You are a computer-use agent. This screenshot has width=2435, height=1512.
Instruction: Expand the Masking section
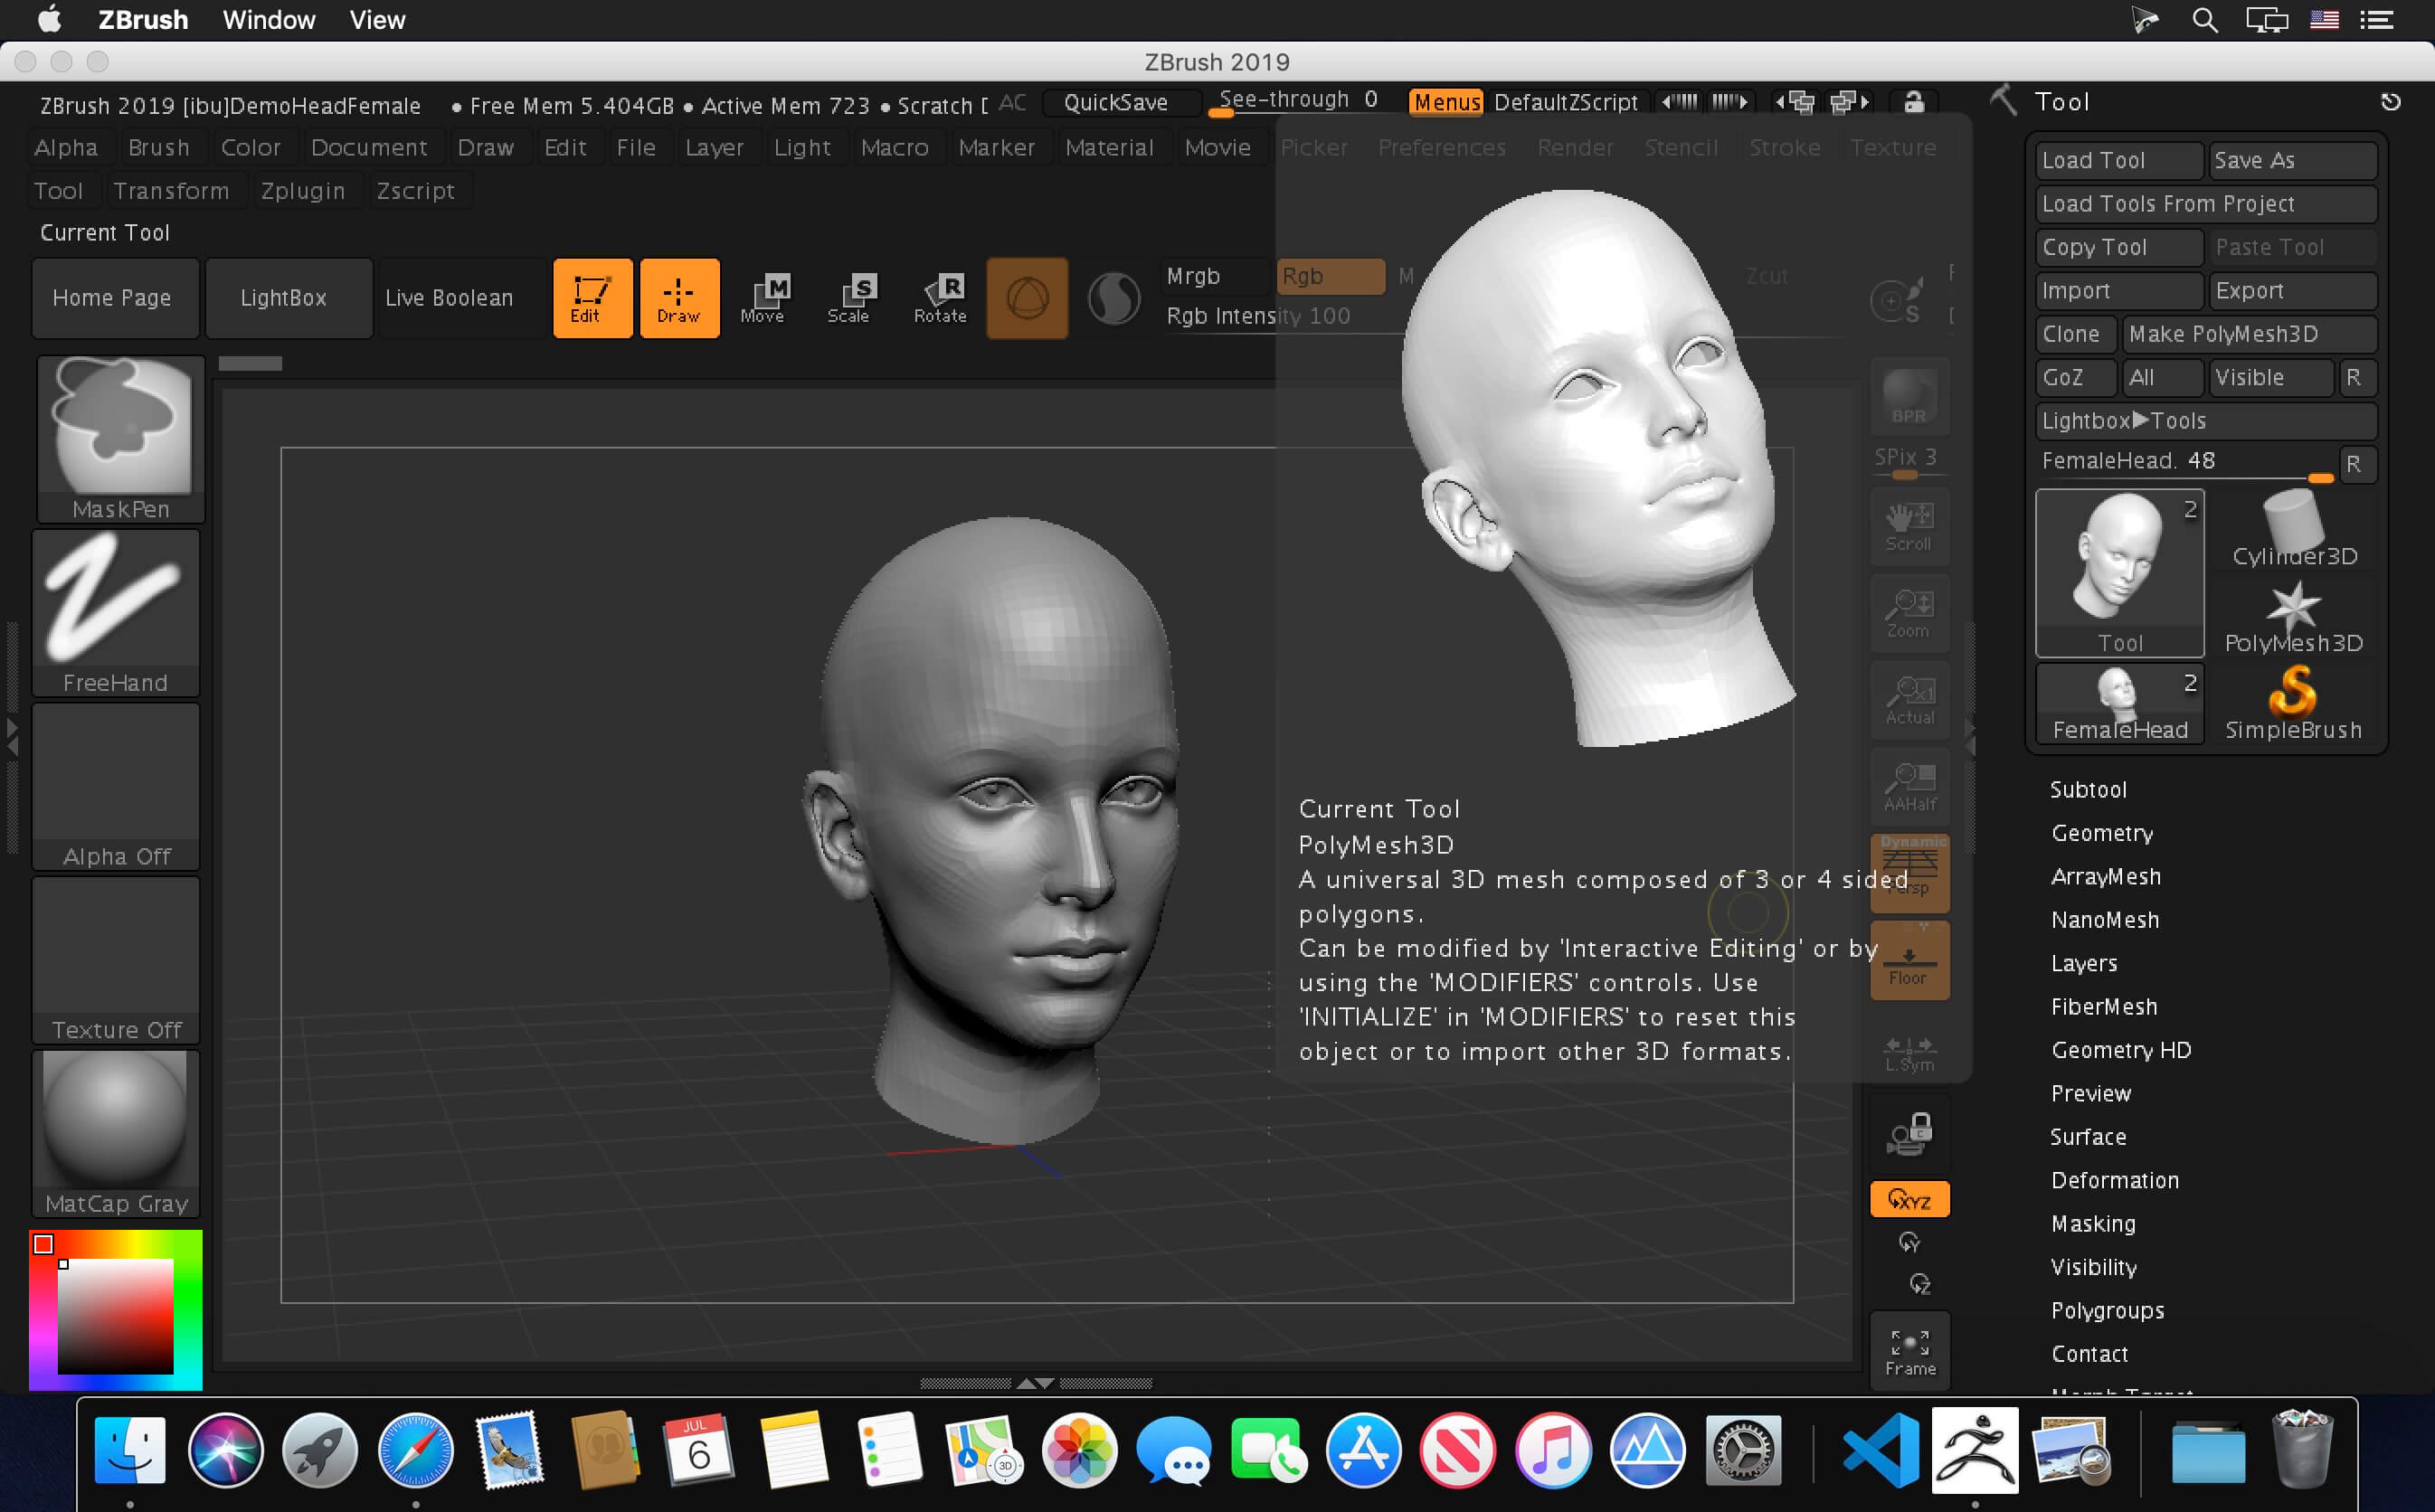(x=2093, y=1223)
